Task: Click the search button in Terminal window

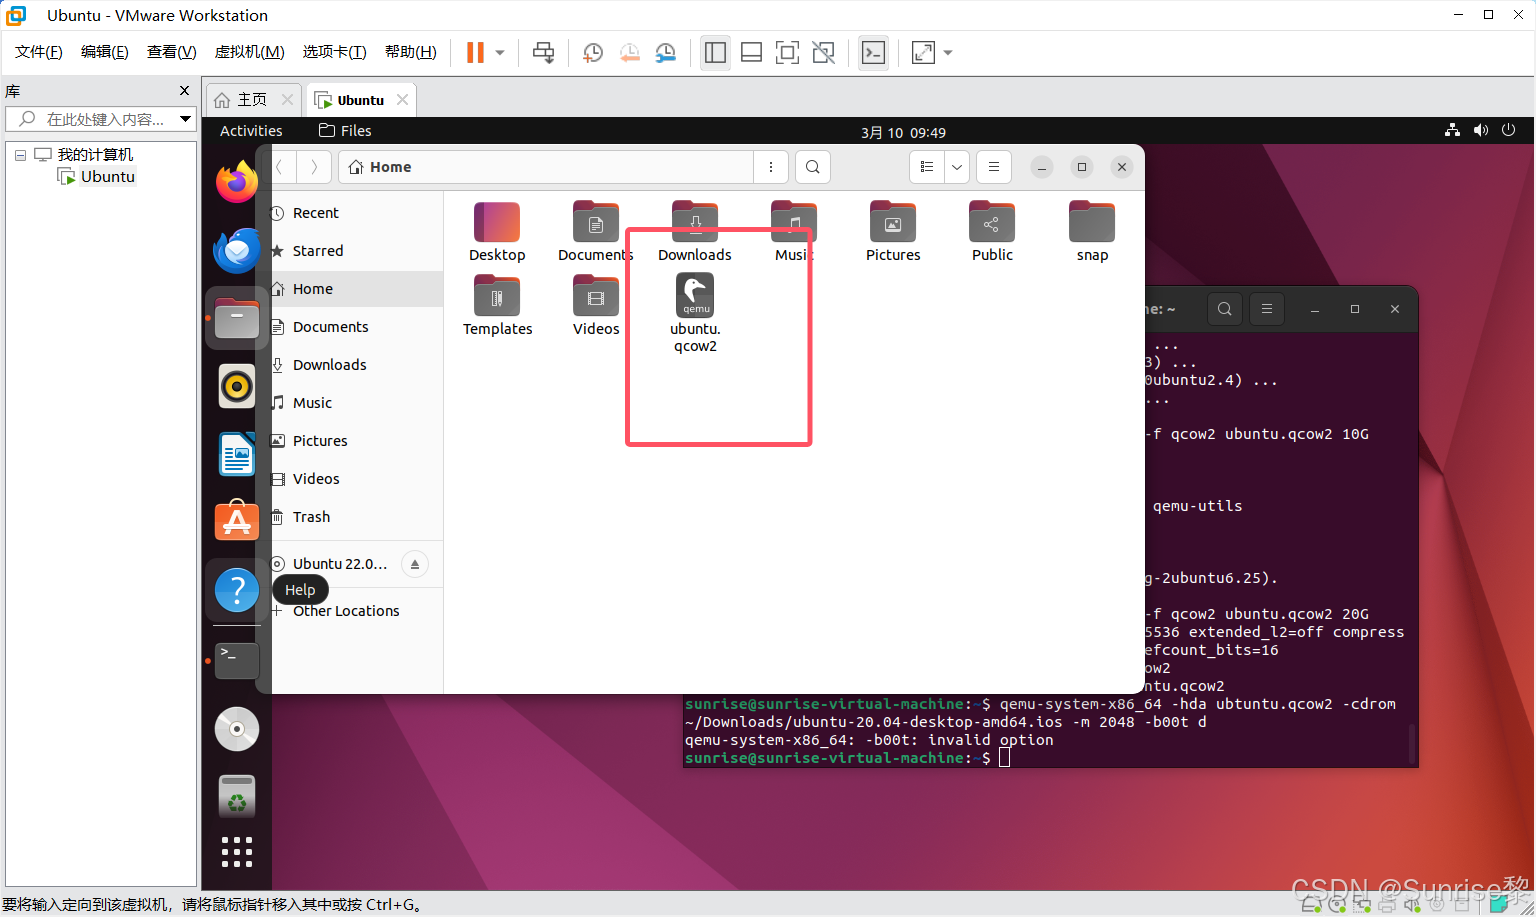Action: click(x=1225, y=309)
